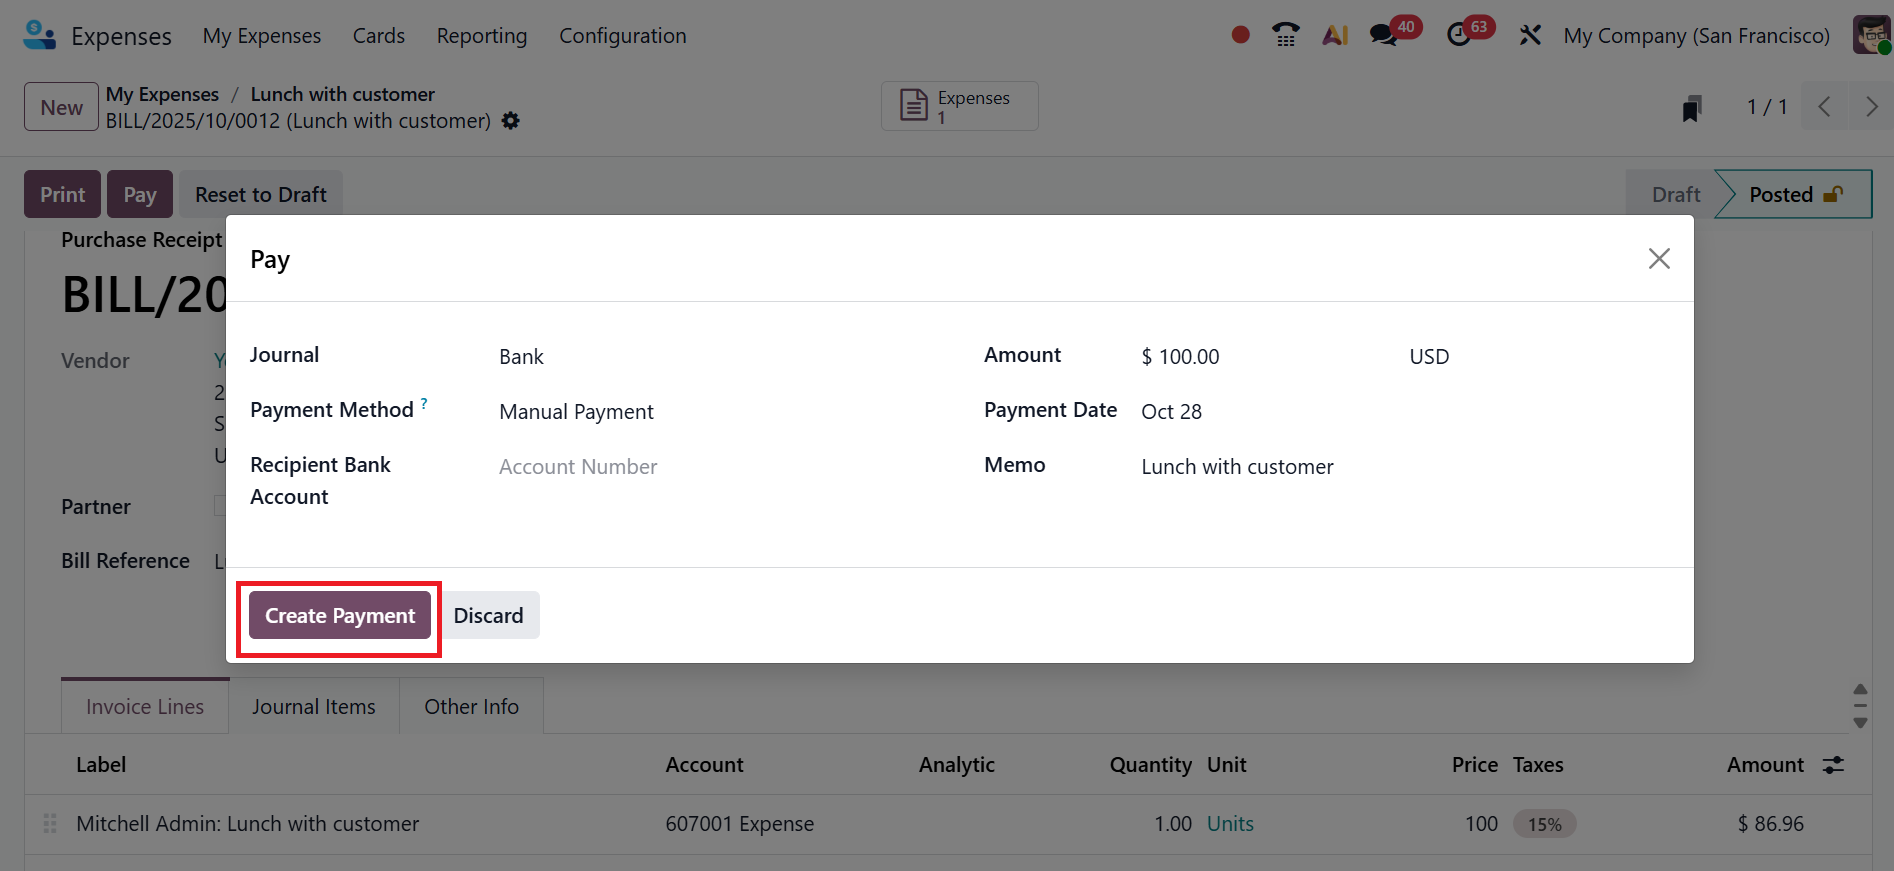Open the Reporting menu
1894x871 pixels.
click(481, 36)
